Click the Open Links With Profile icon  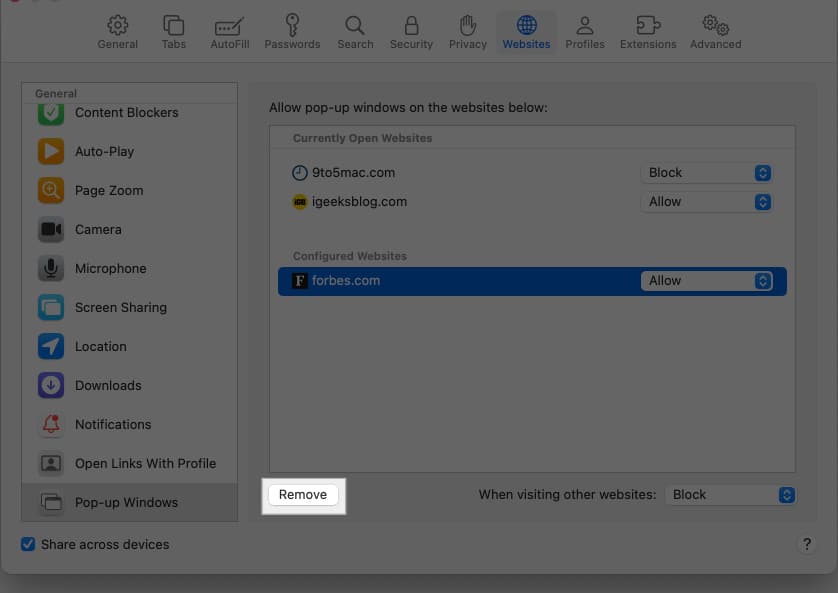click(x=51, y=464)
